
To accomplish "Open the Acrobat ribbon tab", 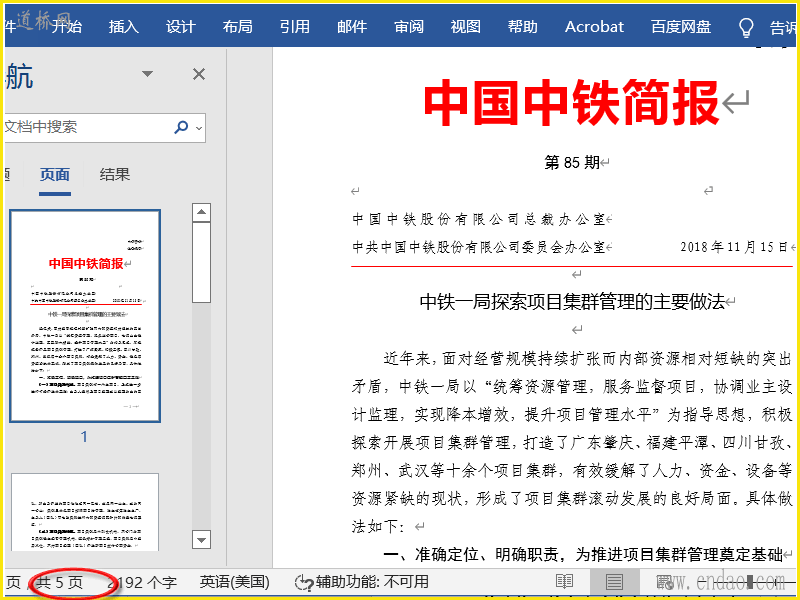I will [594, 27].
